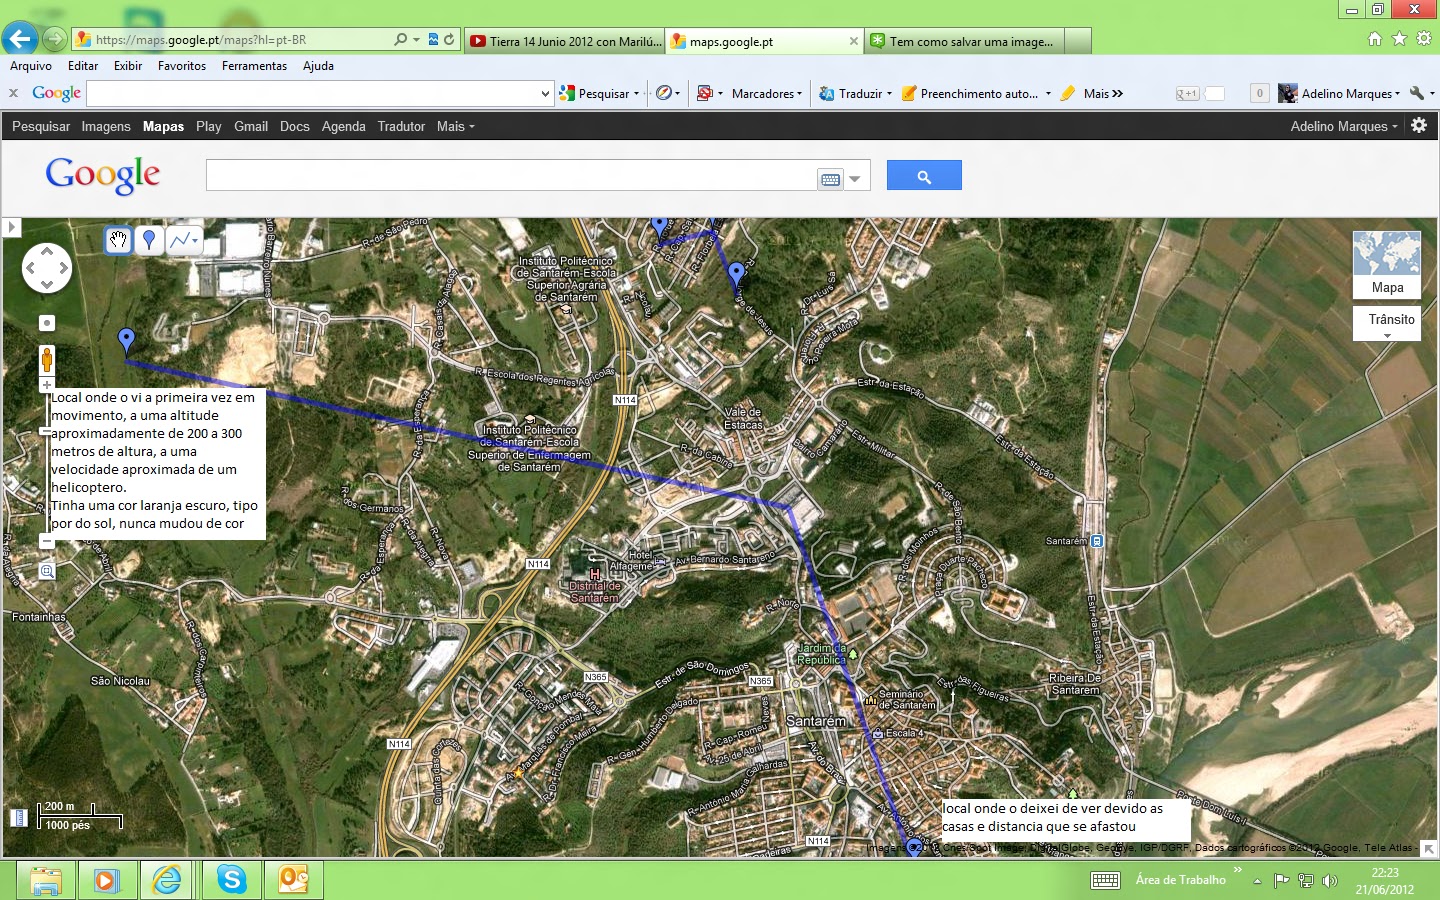Open the Exibir menu

pyautogui.click(x=128, y=66)
